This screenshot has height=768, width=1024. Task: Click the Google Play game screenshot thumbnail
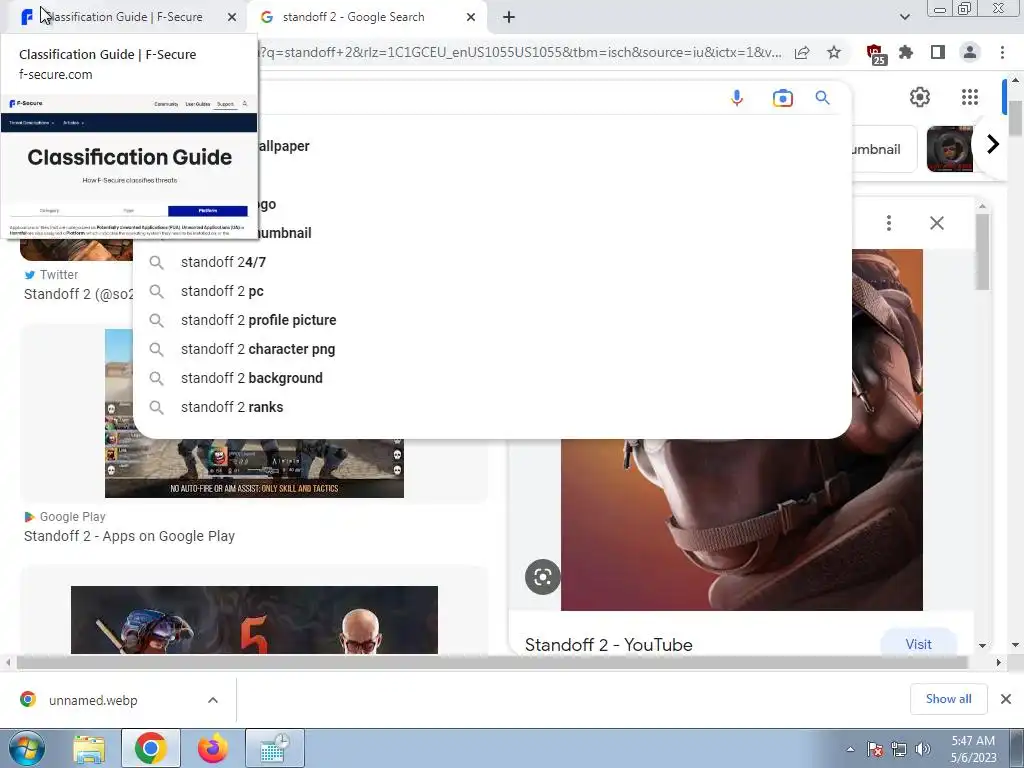click(254, 468)
